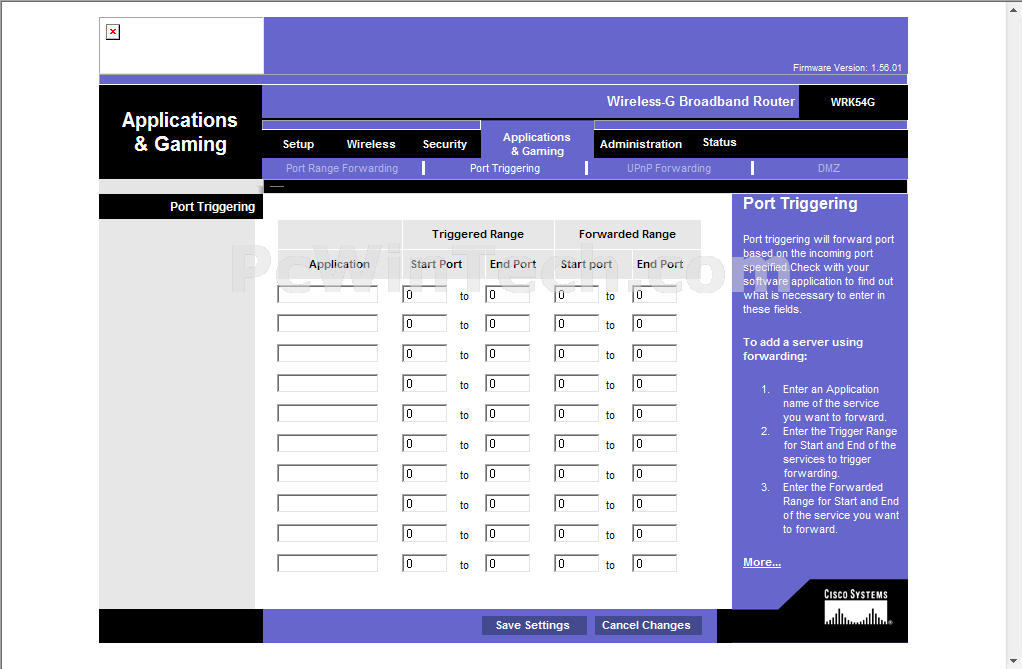Focus the Application name field in row six
The image size is (1022, 669).
point(327,444)
